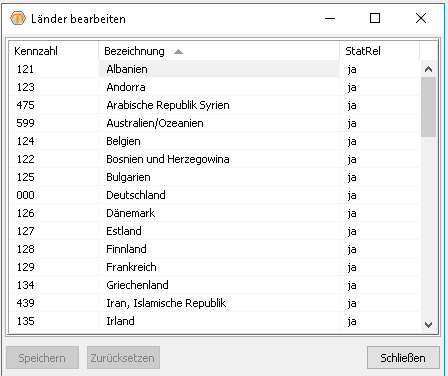
Task: Click the vertical scrollbar thumb
Action: click(x=428, y=107)
